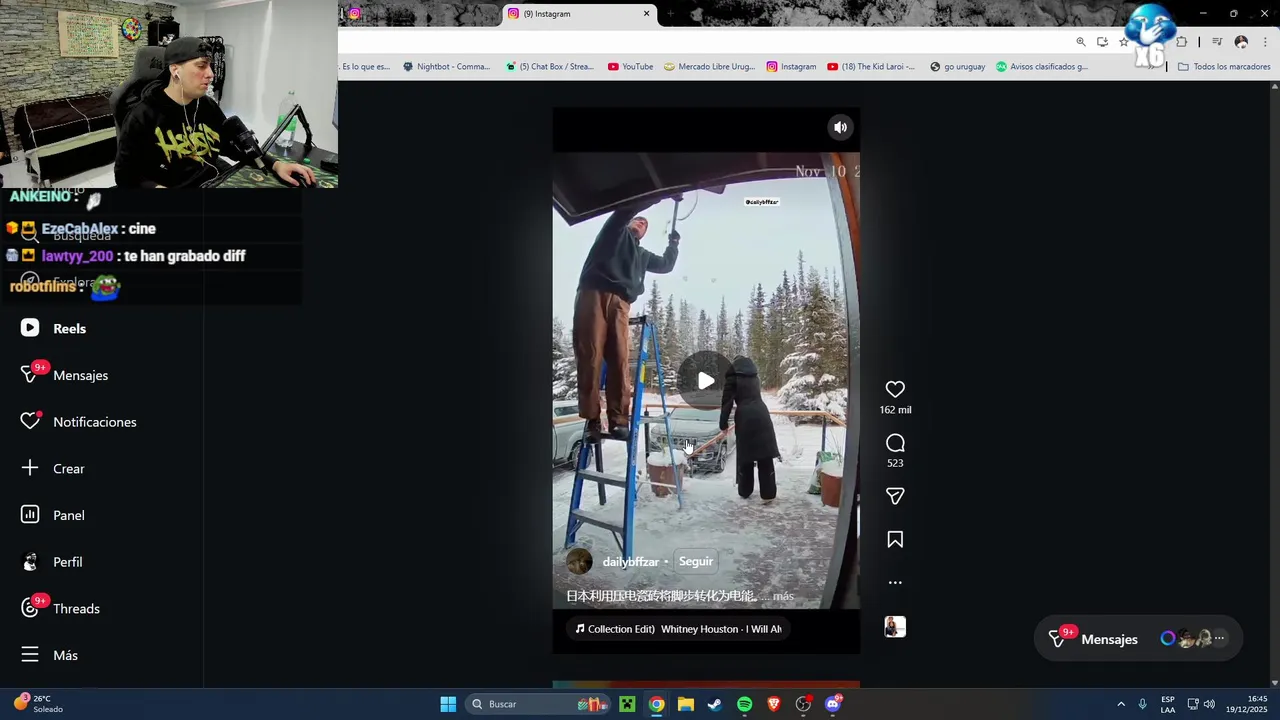Image resolution: width=1280 pixels, height=720 pixels.
Task: Switch to the first pinned Instagram tab
Action: pyautogui.click(x=354, y=14)
